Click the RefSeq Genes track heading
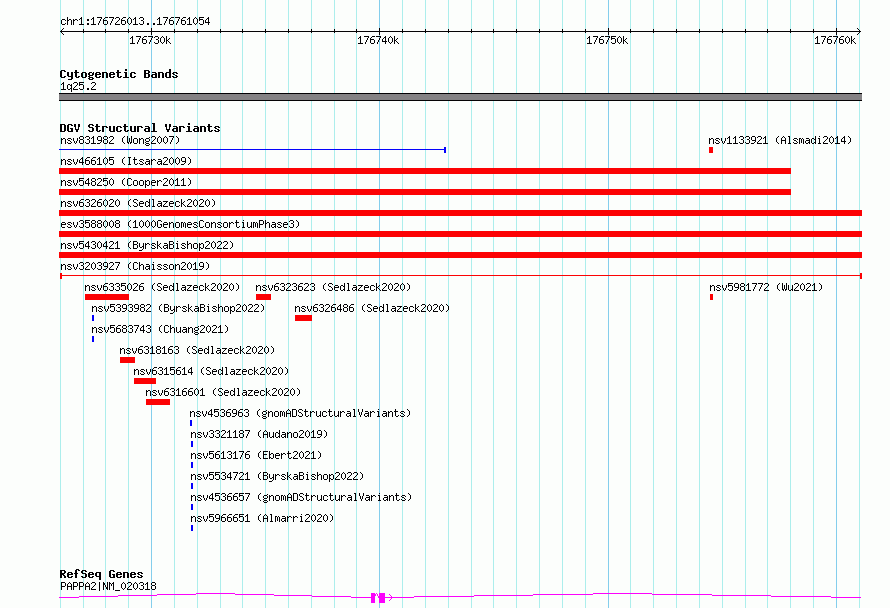Viewport: 890px width, 608px height. click(x=101, y=575)
